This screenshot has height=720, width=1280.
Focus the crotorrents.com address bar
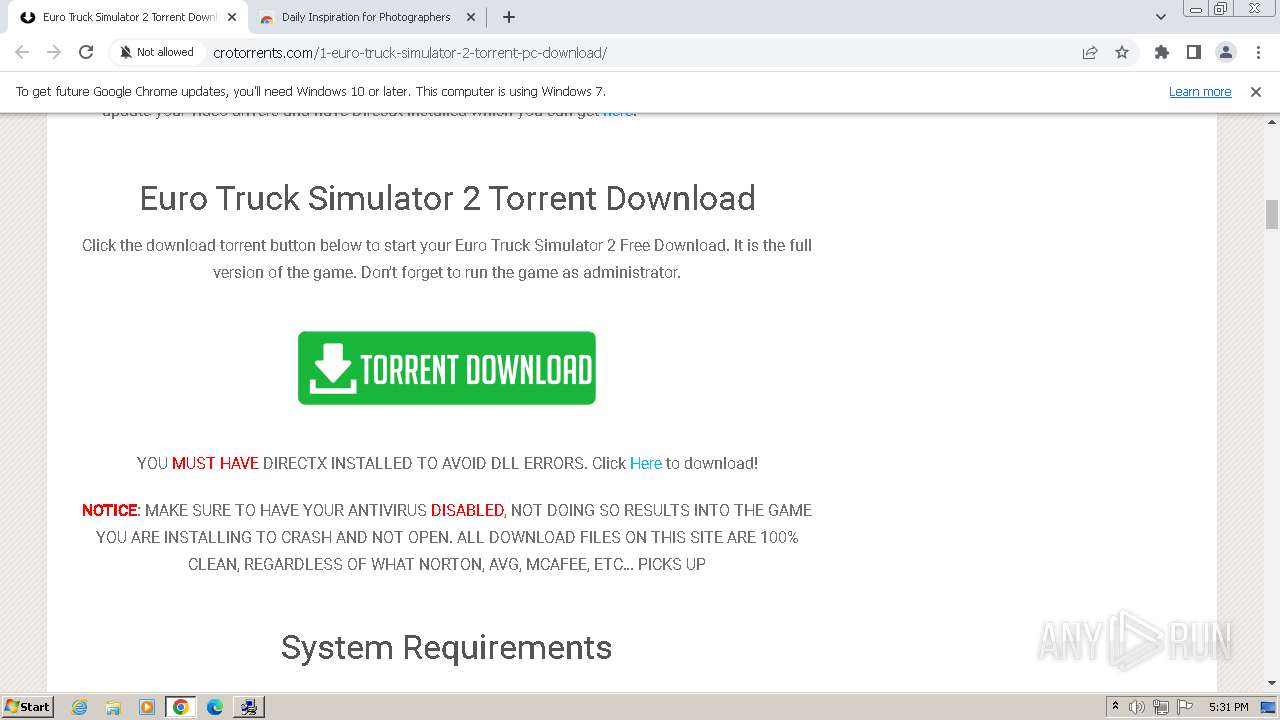(410, 53)
